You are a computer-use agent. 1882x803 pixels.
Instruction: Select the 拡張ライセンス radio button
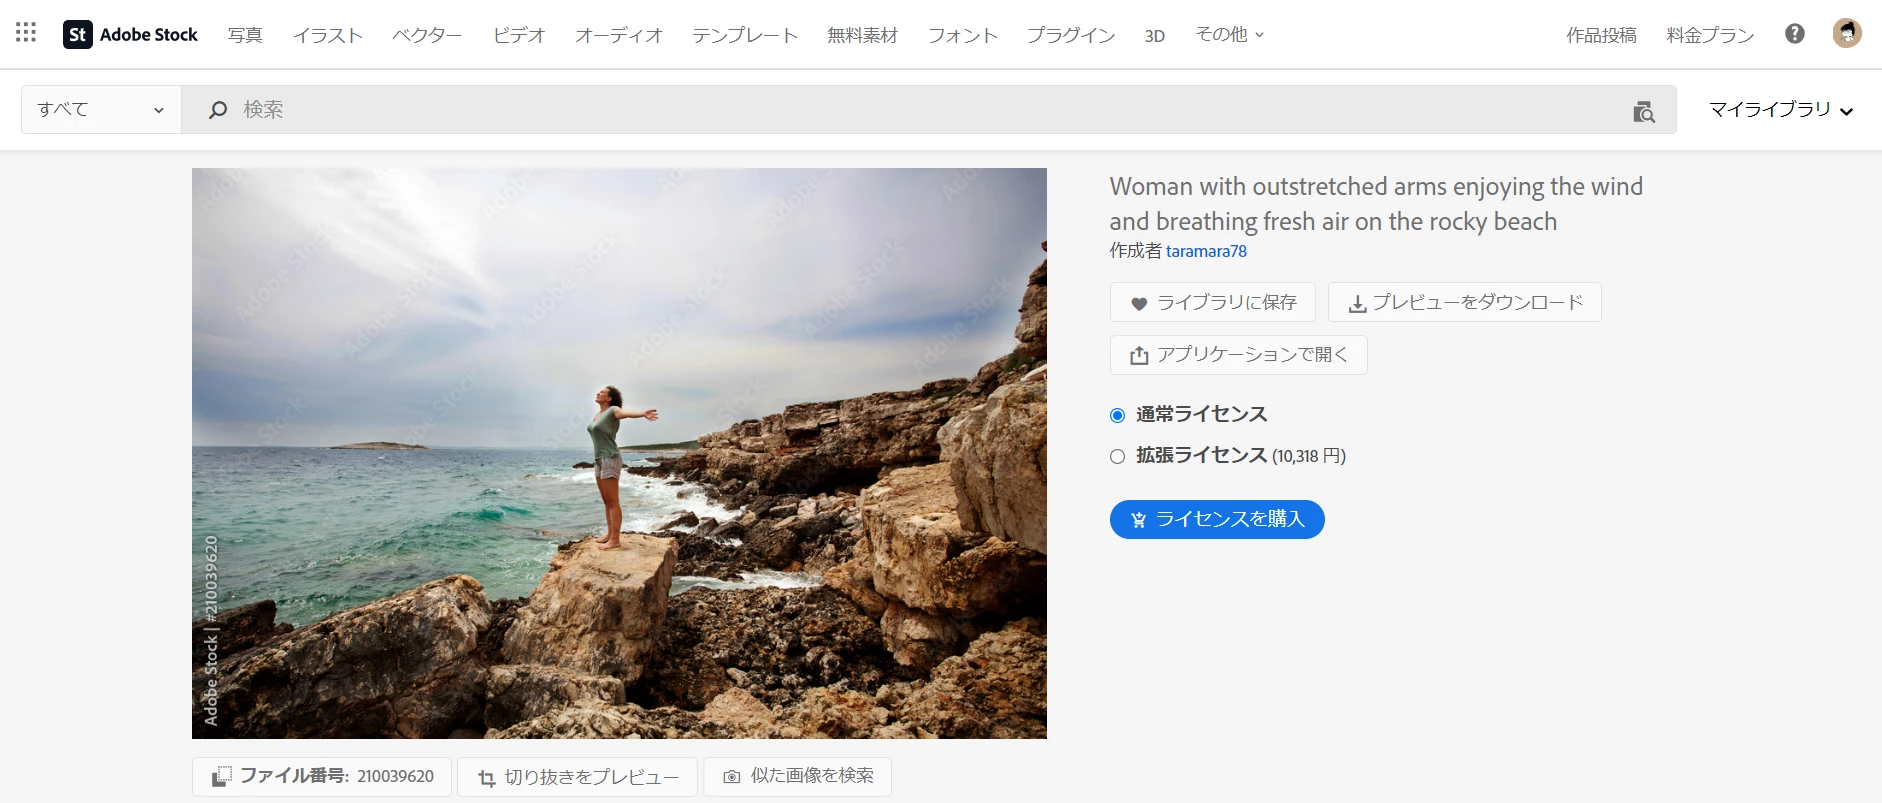pyautogui.click(x=1117, y=457)
